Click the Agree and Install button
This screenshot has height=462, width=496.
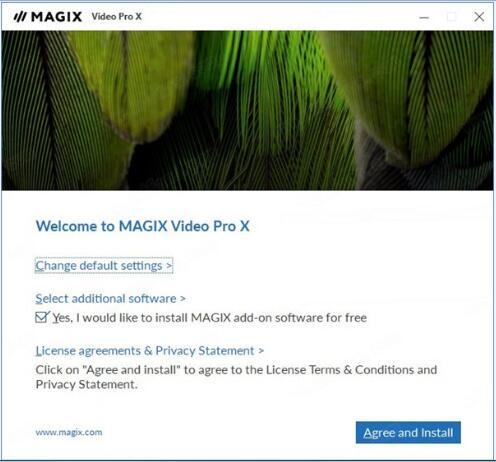click(x=408, y=433)
